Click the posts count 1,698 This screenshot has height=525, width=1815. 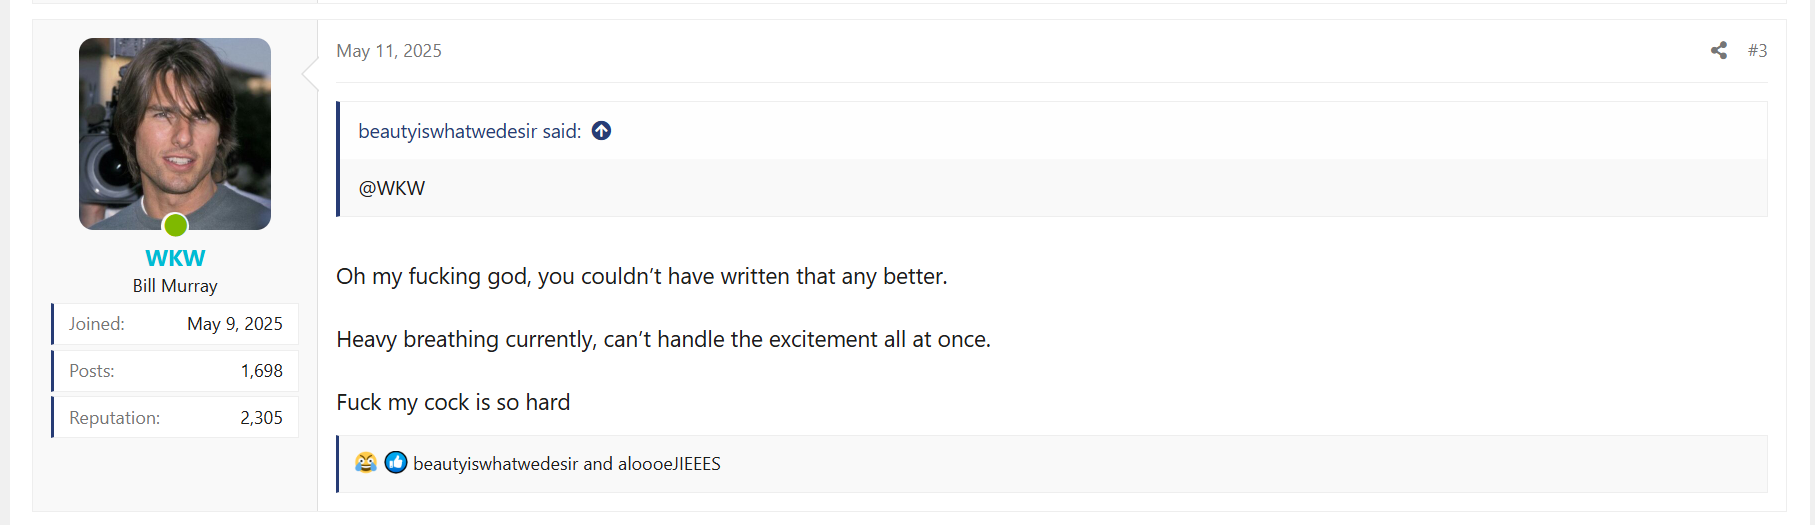262,371
